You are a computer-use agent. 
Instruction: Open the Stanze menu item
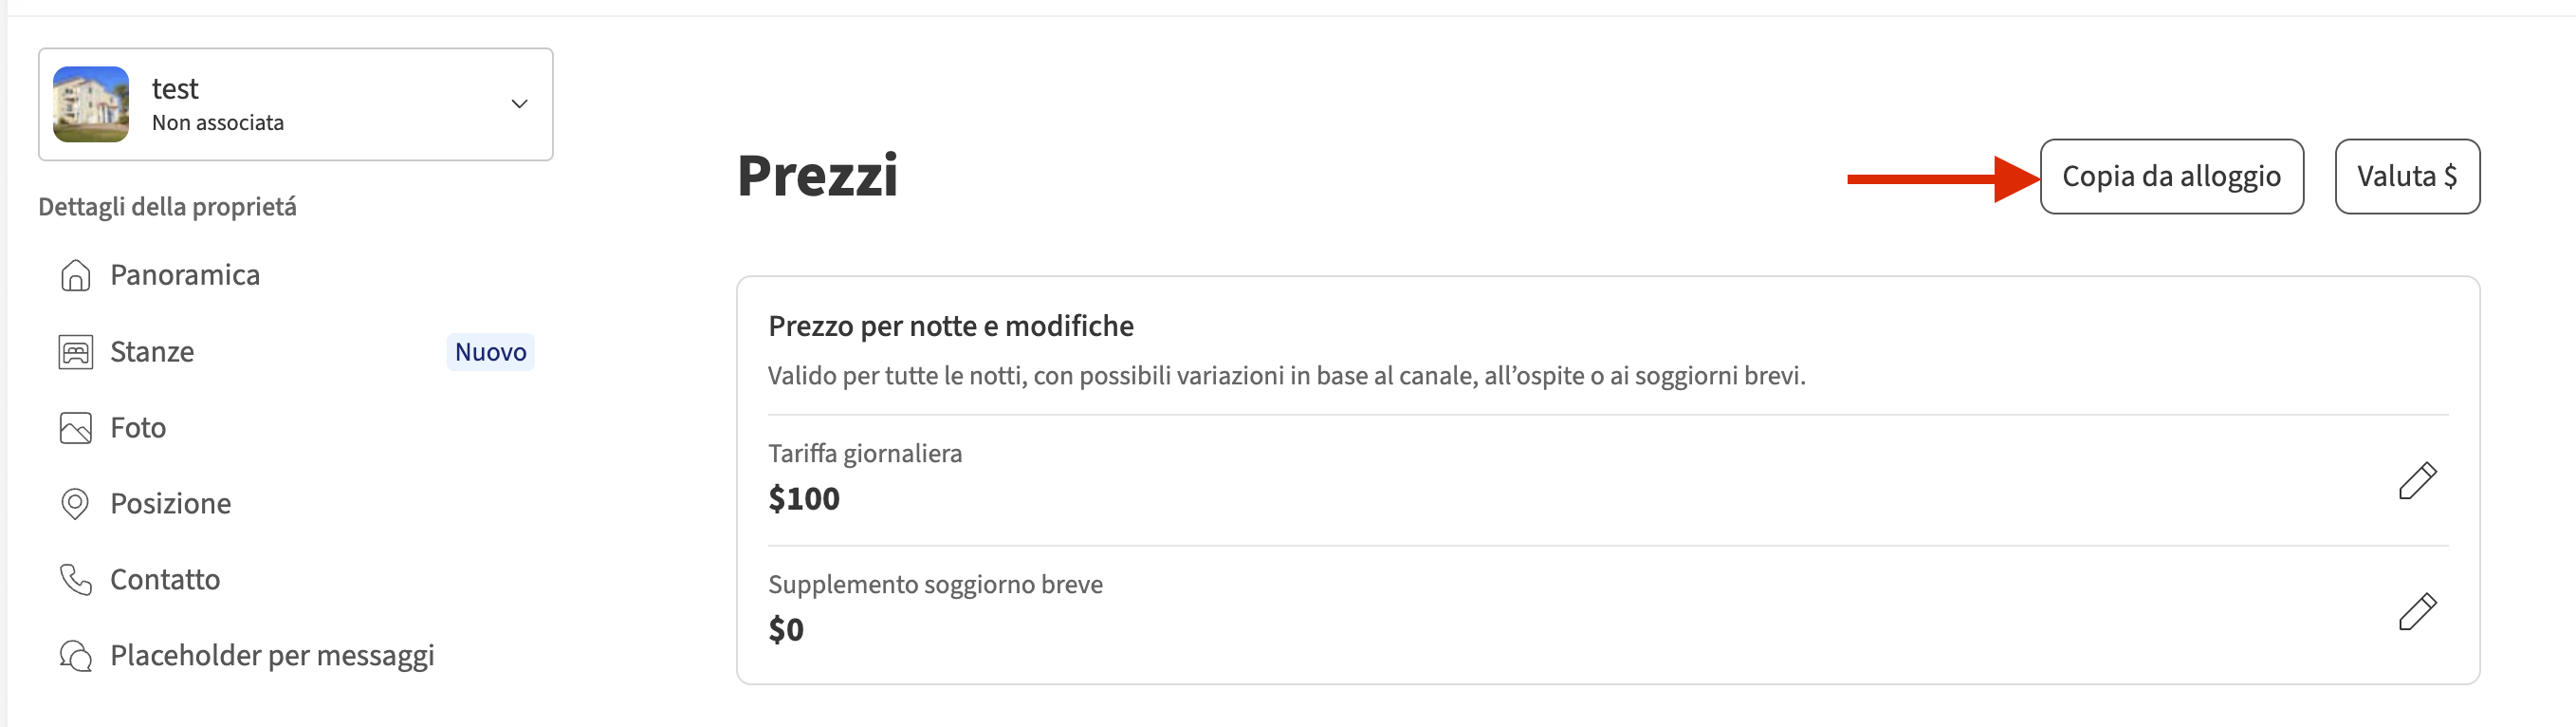click(x=152, y=352)
